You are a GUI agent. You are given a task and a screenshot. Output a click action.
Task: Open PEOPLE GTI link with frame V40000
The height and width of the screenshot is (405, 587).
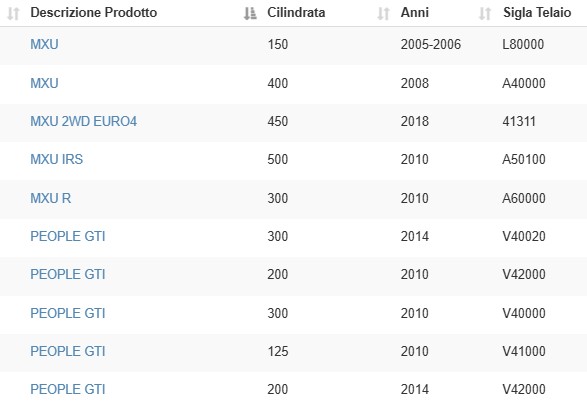(x=68, y=313)
